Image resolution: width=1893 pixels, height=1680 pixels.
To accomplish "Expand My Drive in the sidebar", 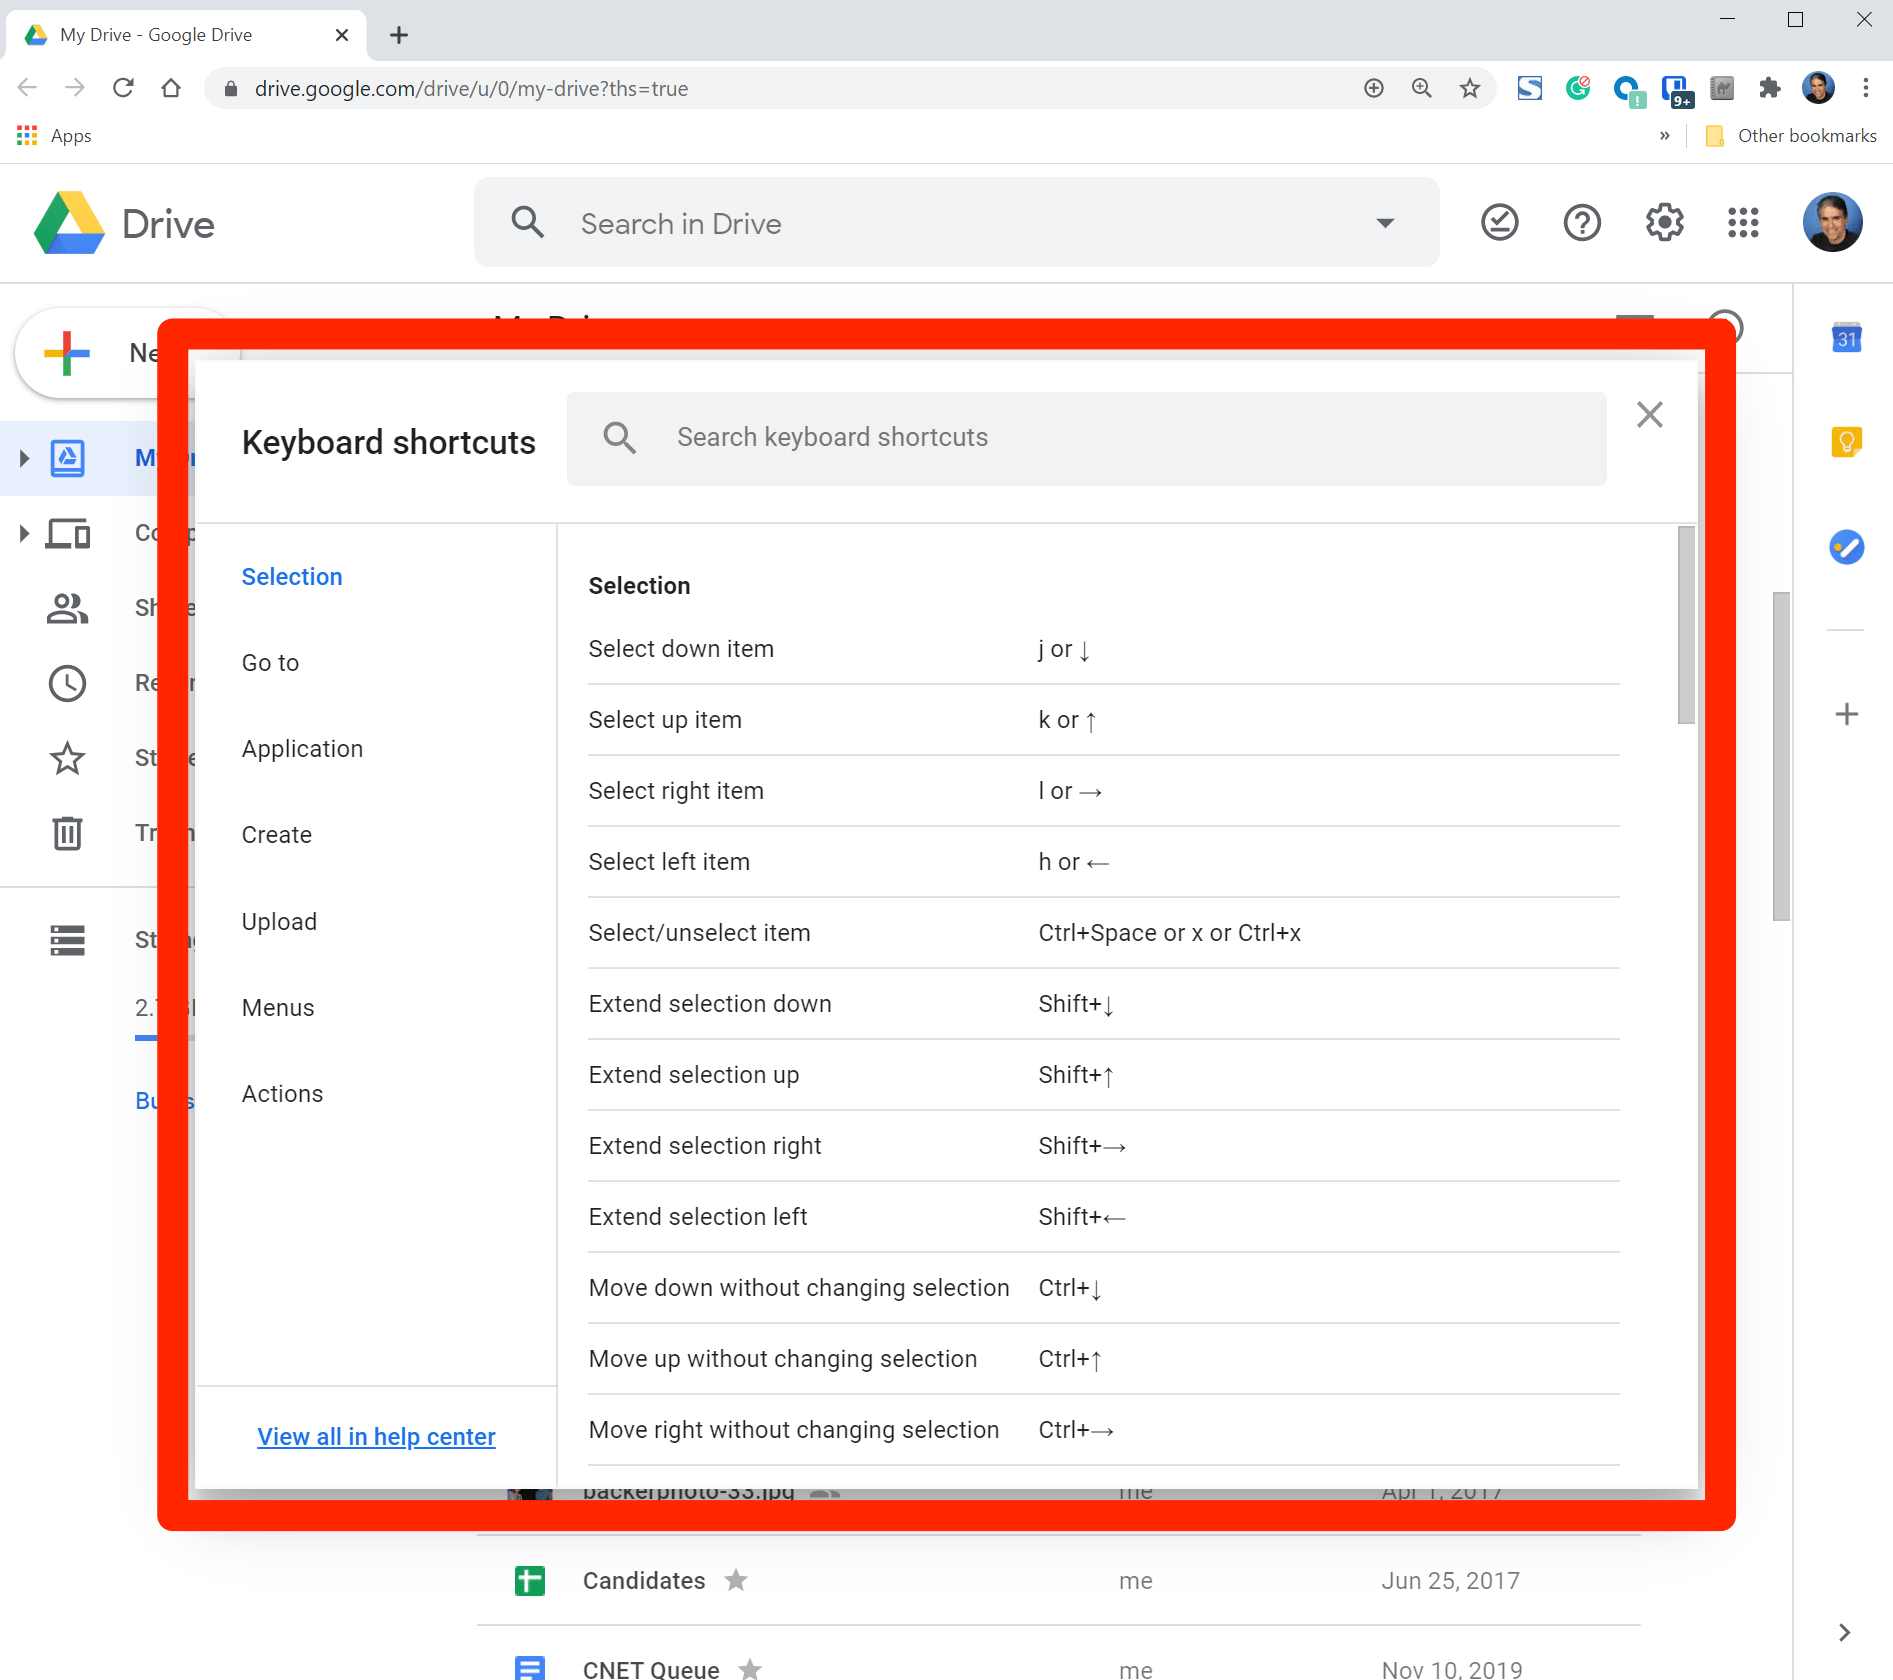I will click(24, 458).
